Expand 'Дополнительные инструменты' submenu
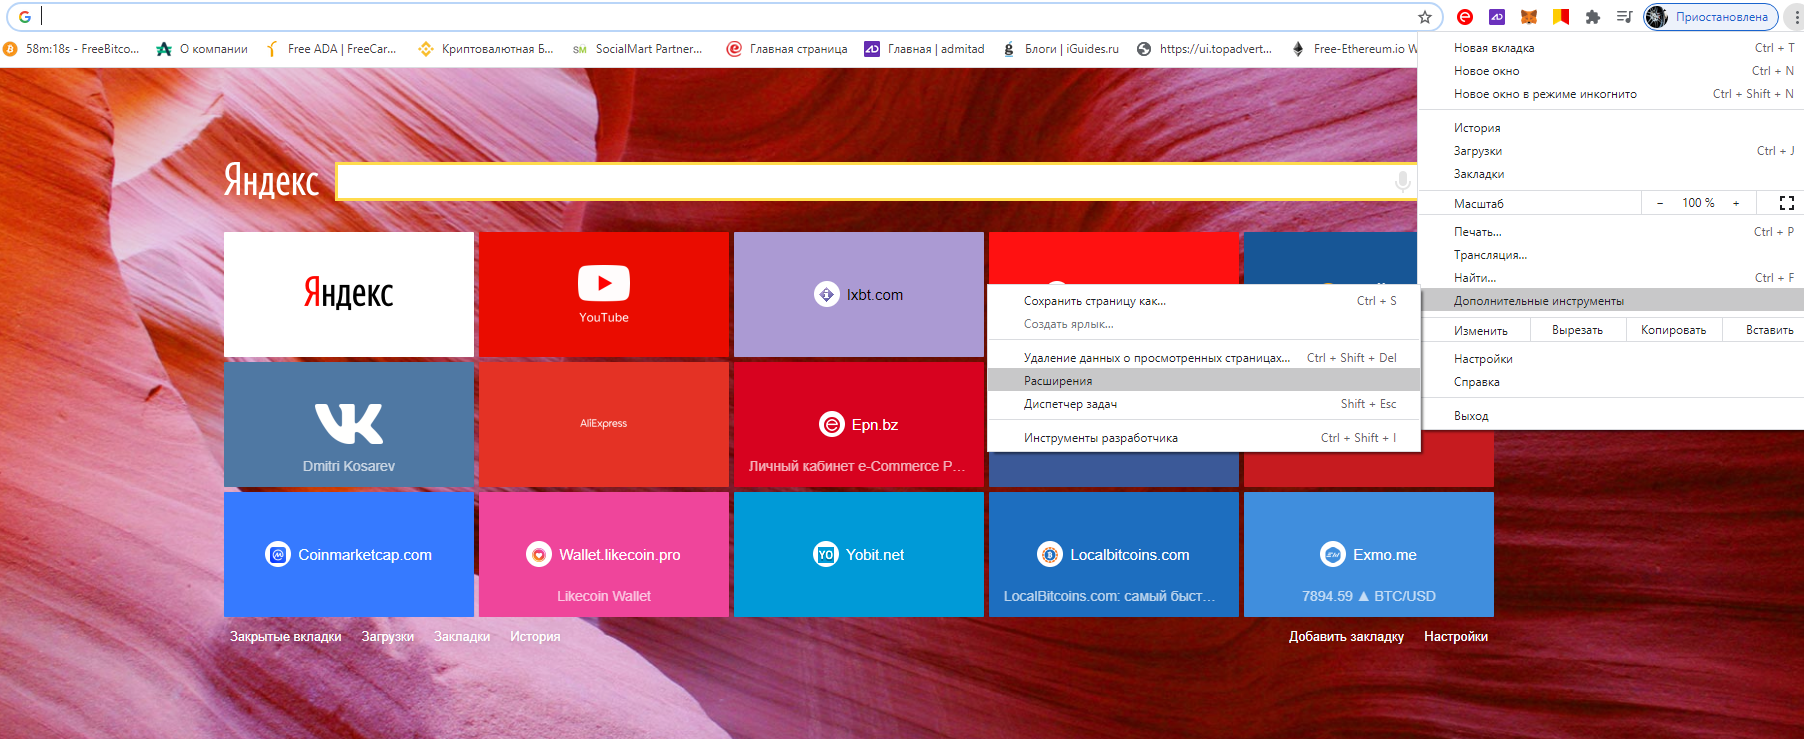Screen dimensions: 1804x739 click(x=1611, y=301)
